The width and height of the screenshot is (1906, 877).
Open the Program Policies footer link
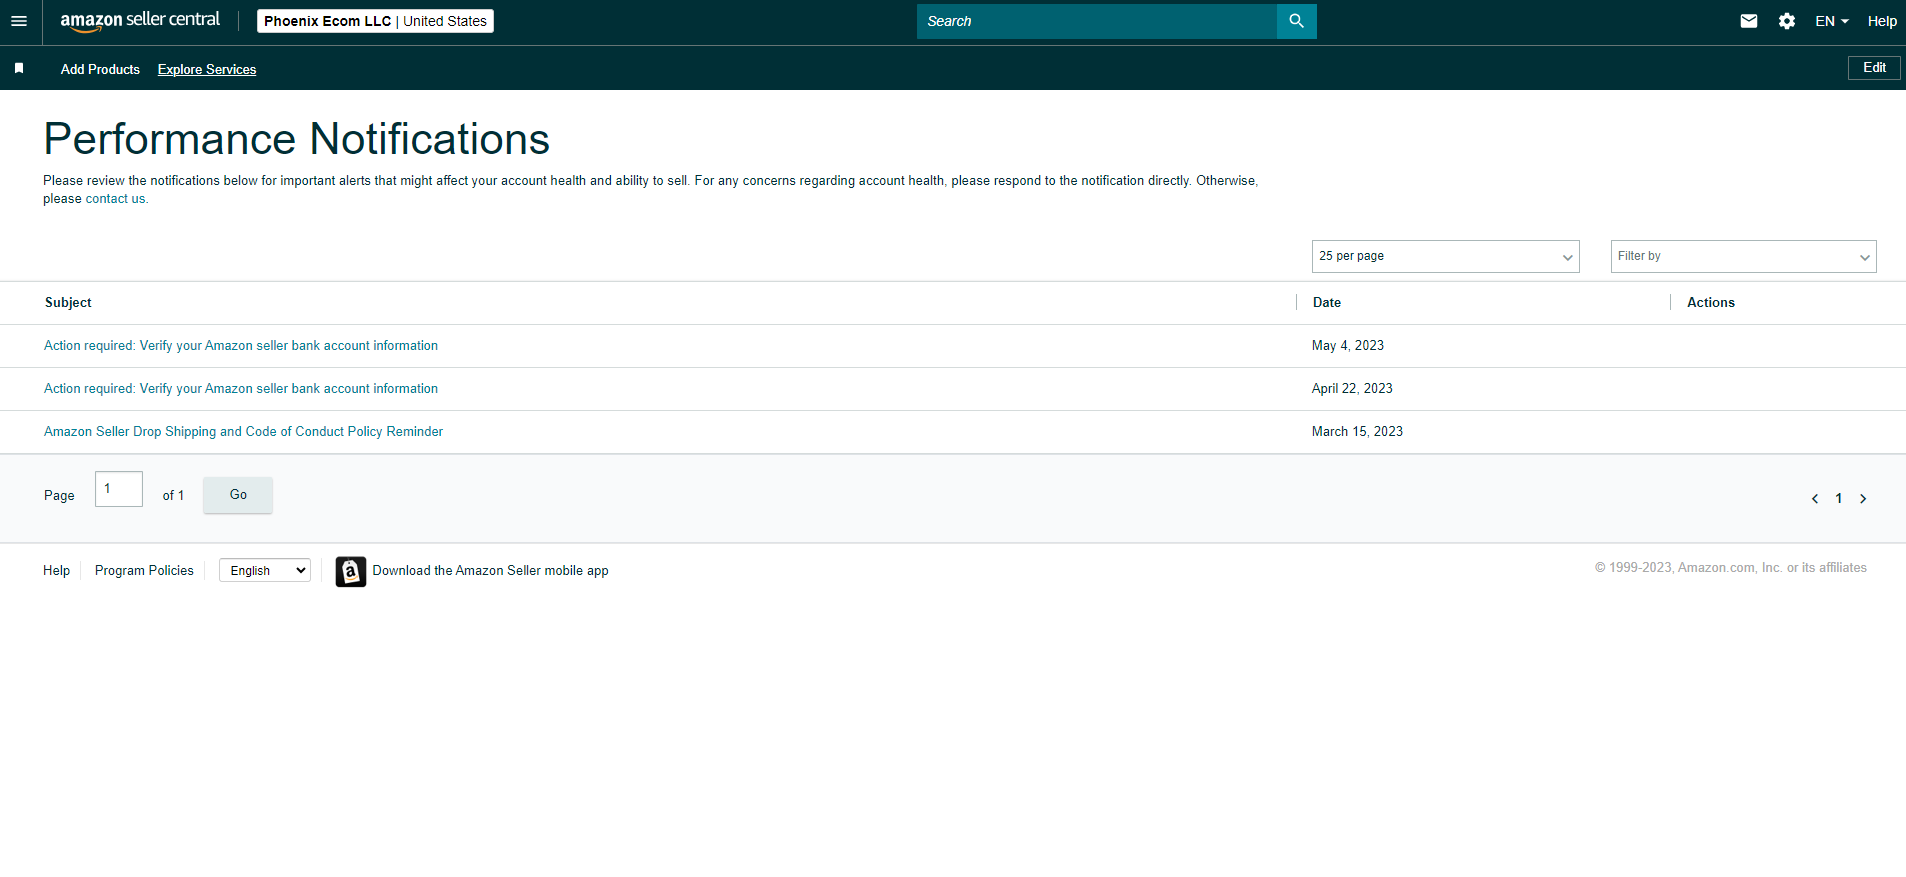coord(144,570)
